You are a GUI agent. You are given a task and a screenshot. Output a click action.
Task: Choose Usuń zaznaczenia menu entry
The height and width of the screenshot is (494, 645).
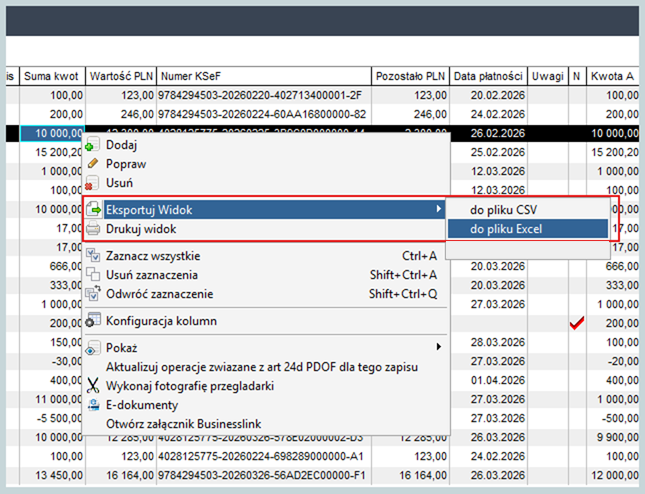point(266,275)
